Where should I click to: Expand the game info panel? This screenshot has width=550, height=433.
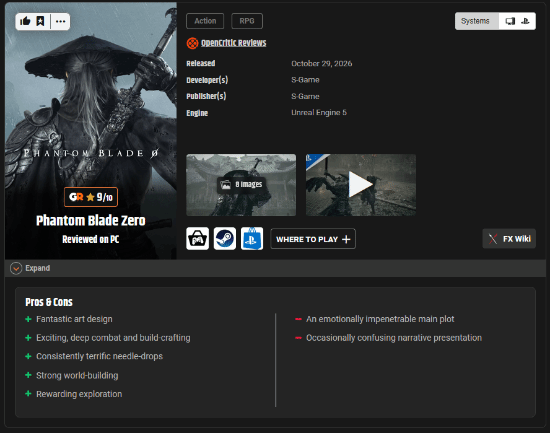point(30,268)
